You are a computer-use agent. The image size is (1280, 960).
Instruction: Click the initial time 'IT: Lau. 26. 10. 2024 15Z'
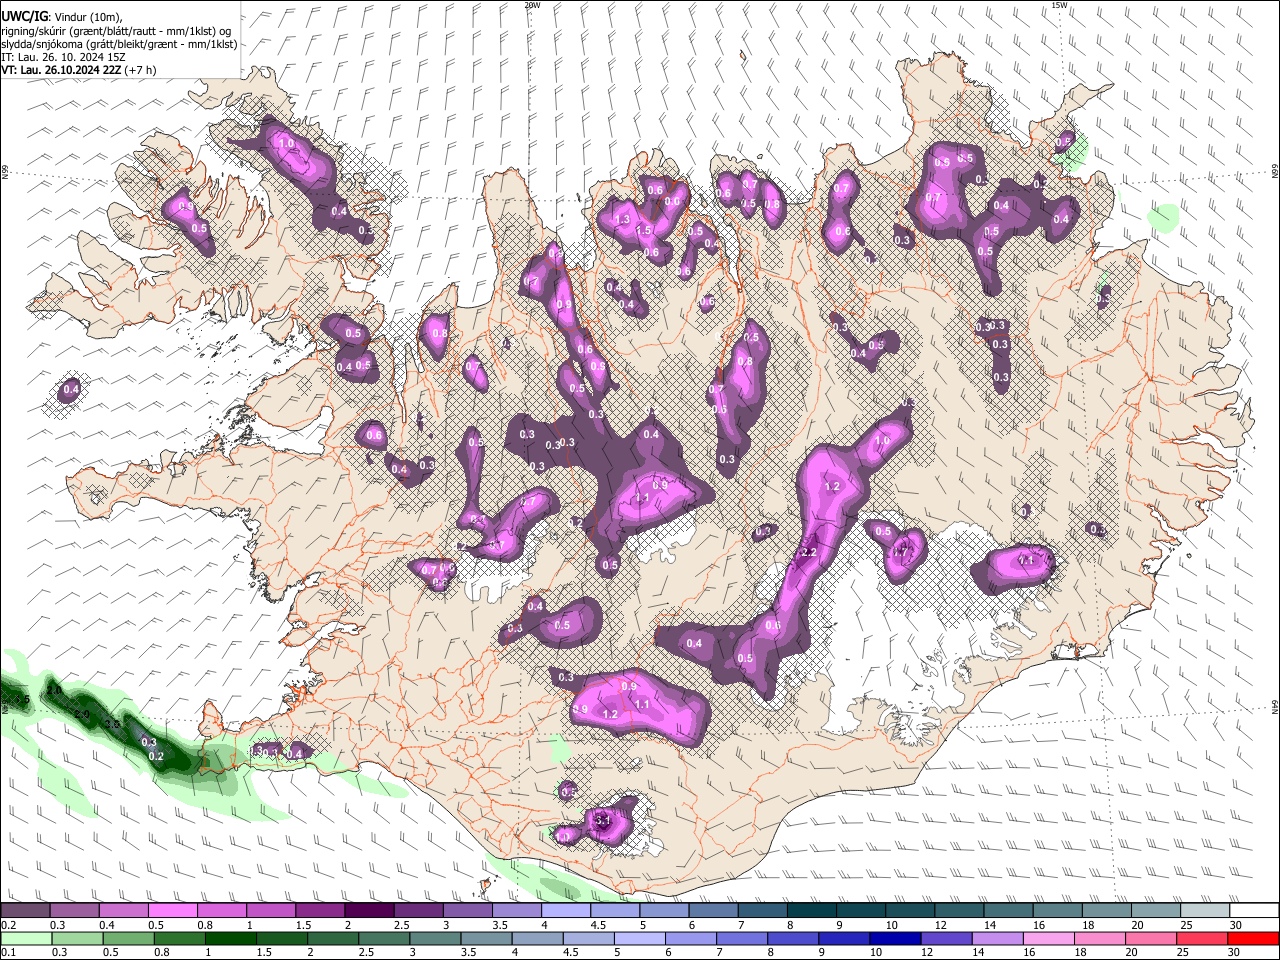[62, 57]
